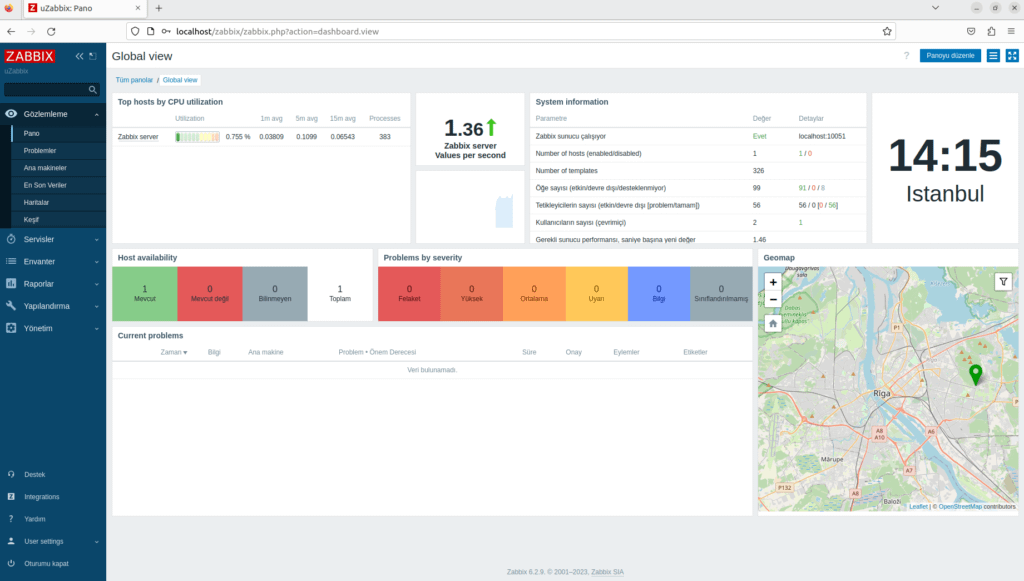Zoom out on the Geomap
The width and height of the screenshot is (1024, 581).
tap(773, 299)
